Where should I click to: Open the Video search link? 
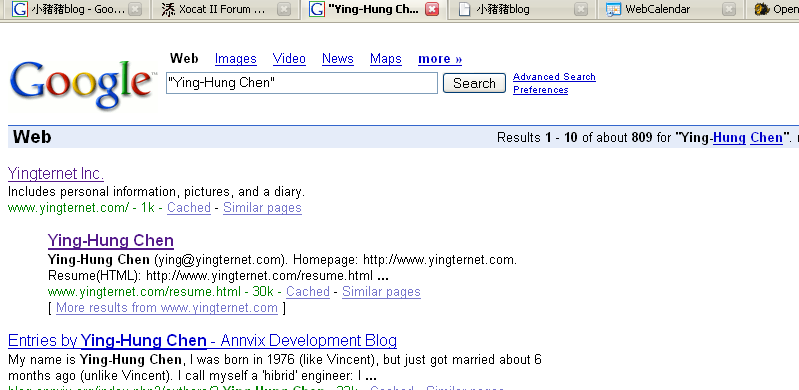pyautogui.click(x=289, y=59)
